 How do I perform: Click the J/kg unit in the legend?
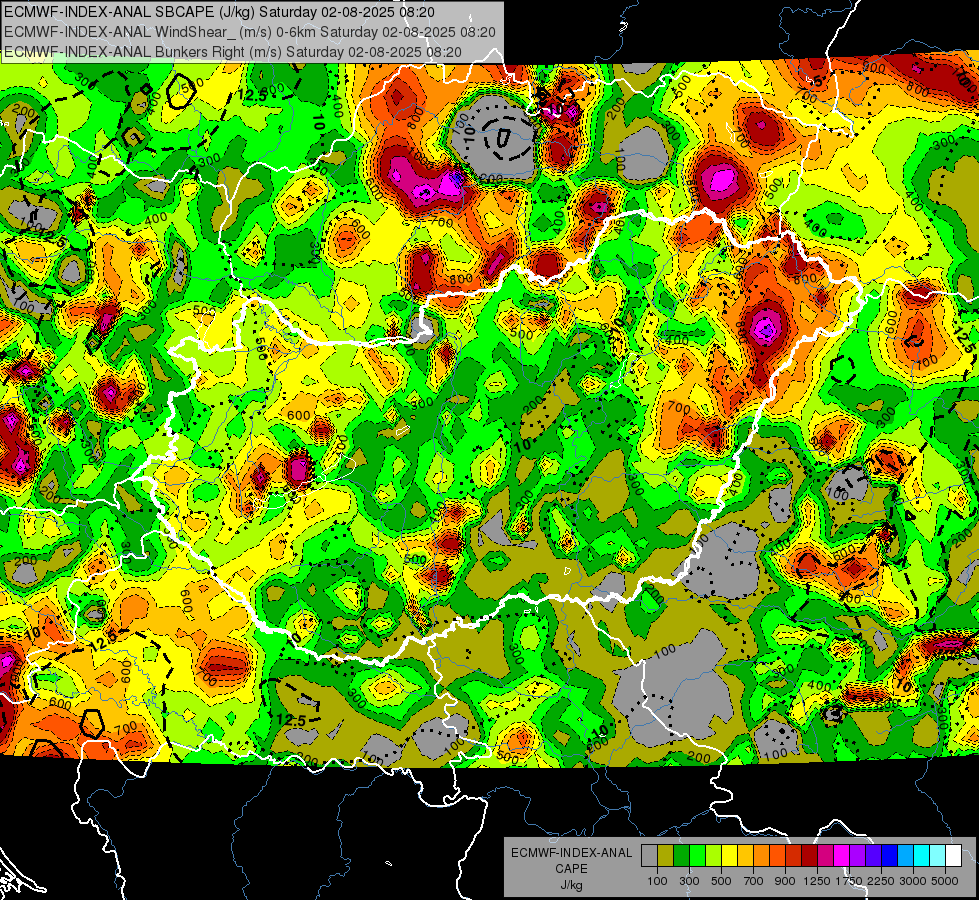tap(572, 885)
